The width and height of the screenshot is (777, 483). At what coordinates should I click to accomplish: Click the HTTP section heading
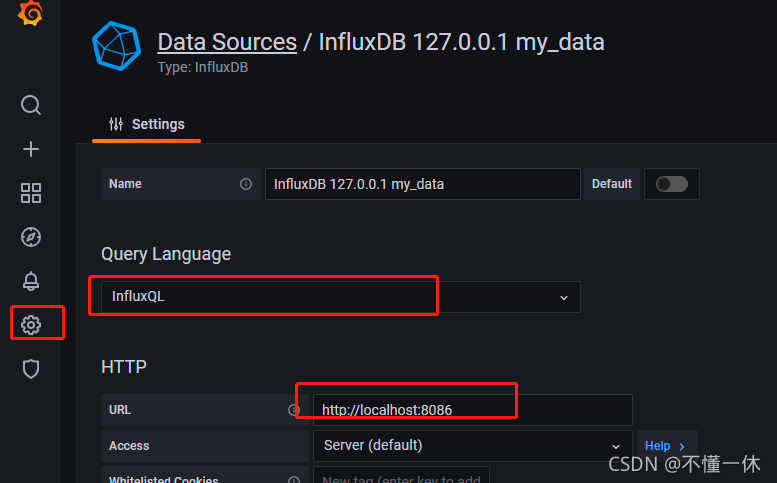pyautogui.click(x=124, y=367)
